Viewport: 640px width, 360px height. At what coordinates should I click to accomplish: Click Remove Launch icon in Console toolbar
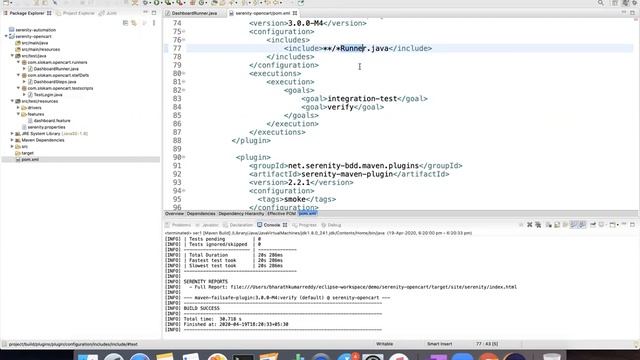(x=529, y=225)
